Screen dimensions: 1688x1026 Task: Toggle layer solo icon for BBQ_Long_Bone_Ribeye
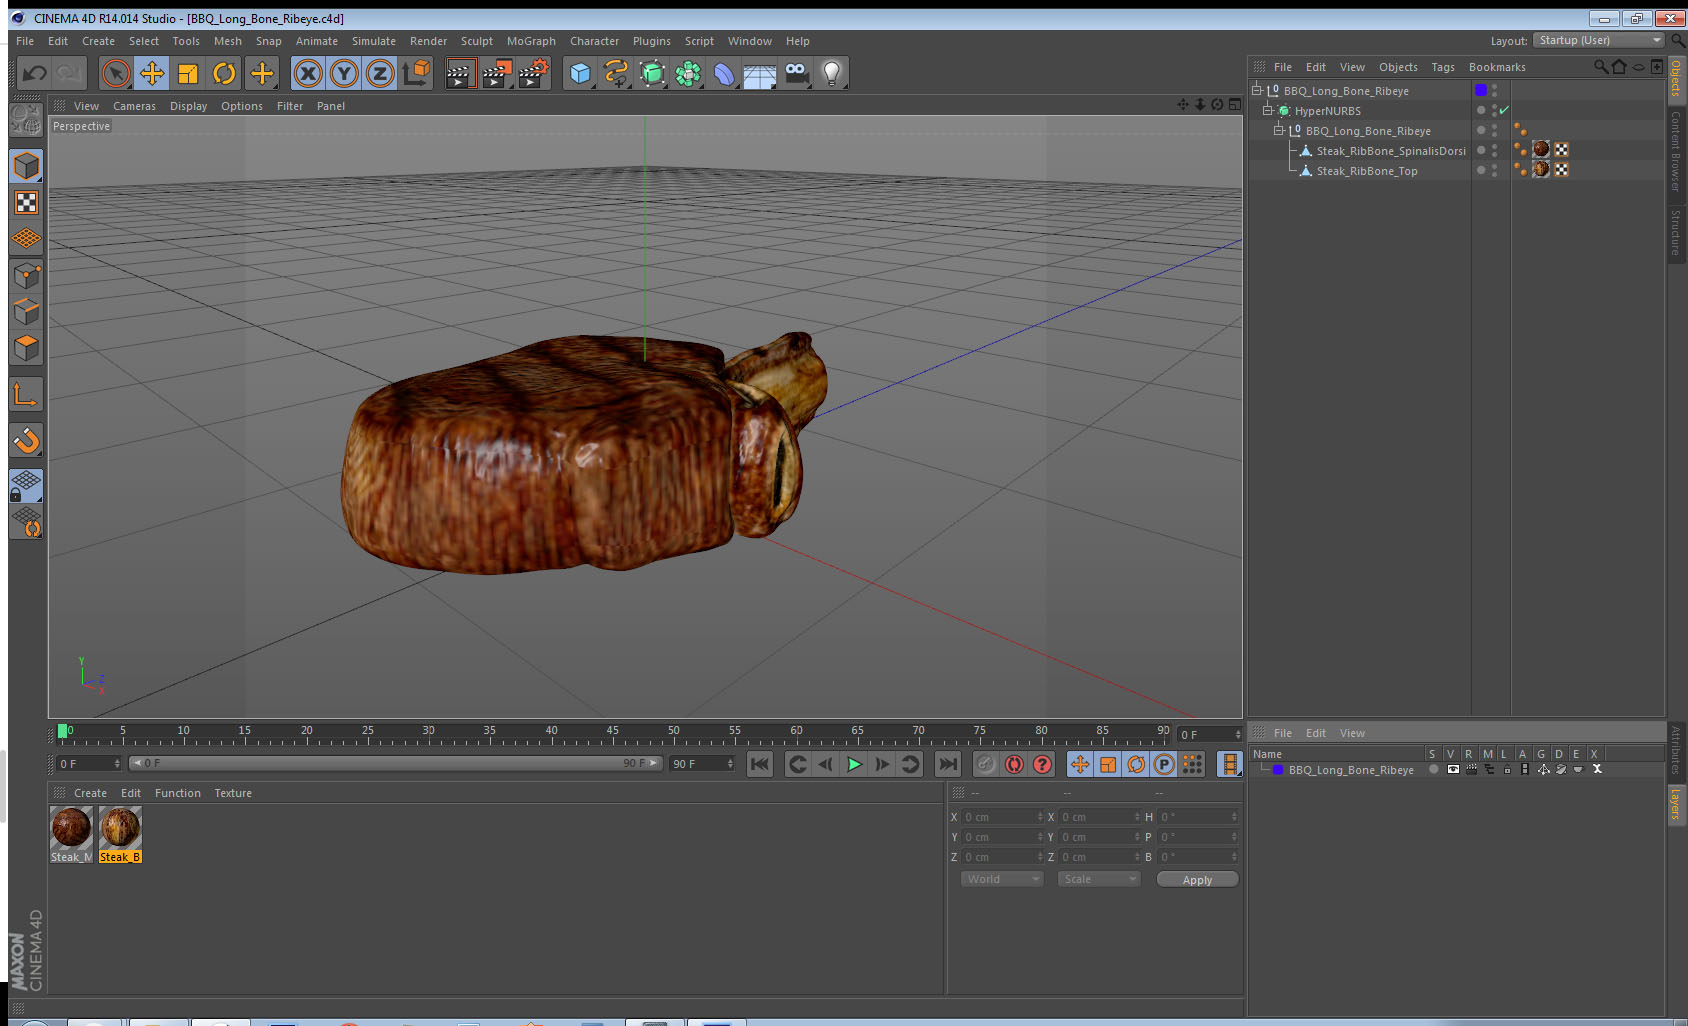tap(1433, 769)
